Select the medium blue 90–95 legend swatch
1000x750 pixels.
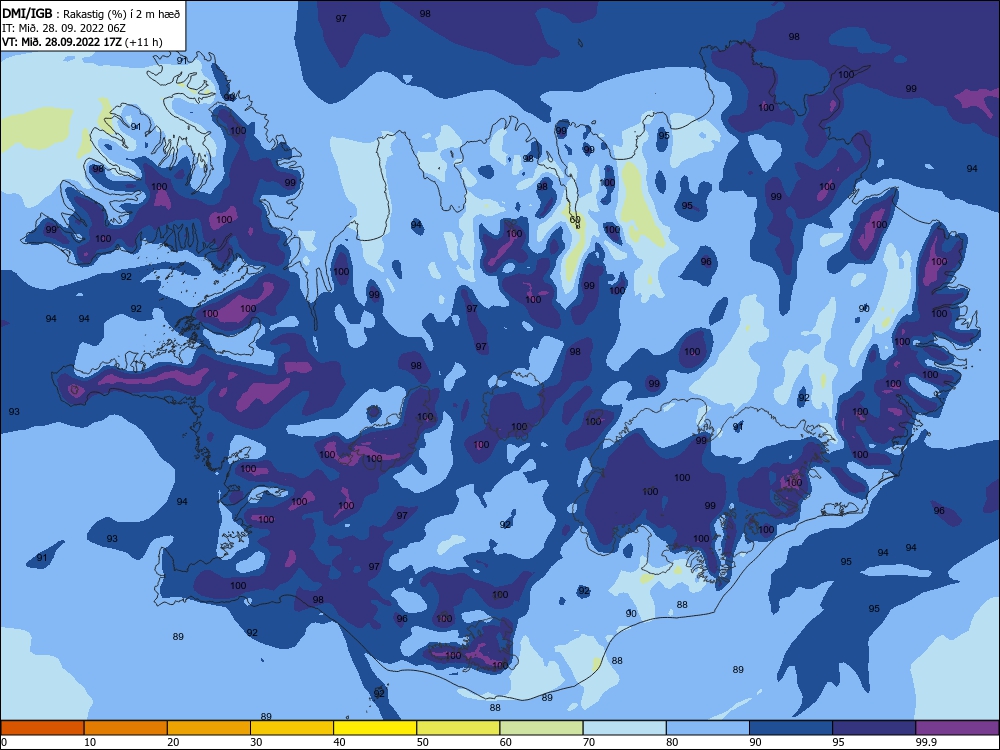coord(791,728)
